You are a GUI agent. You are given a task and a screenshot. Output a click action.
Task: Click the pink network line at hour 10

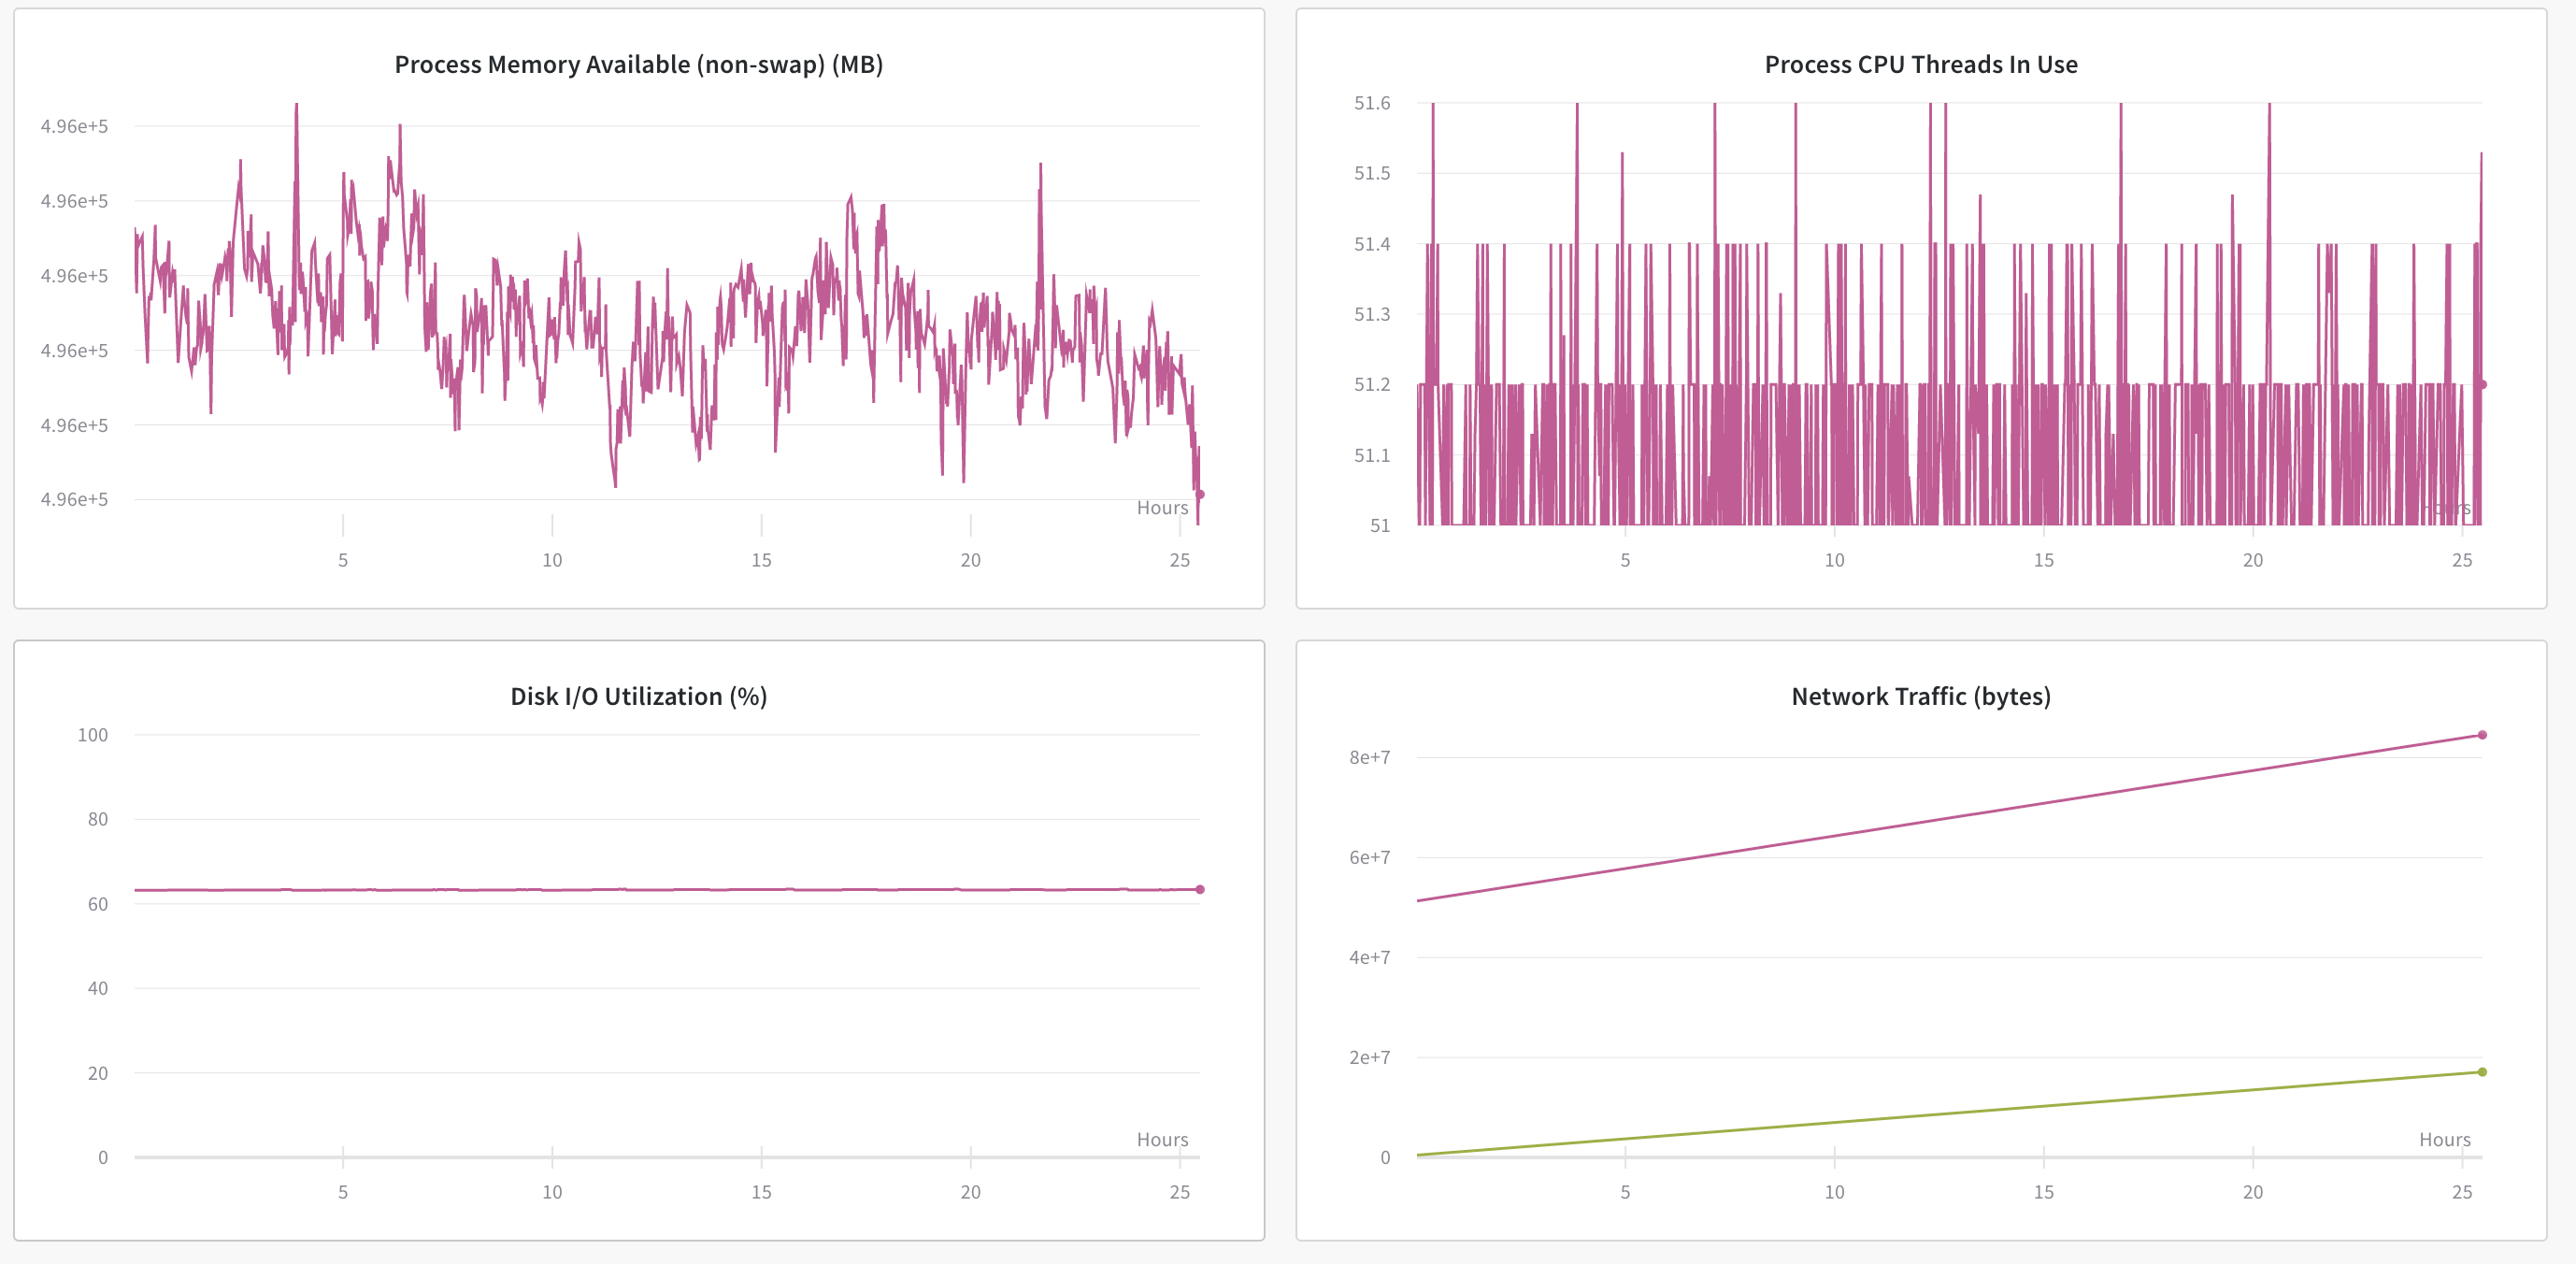point(1834,835)
